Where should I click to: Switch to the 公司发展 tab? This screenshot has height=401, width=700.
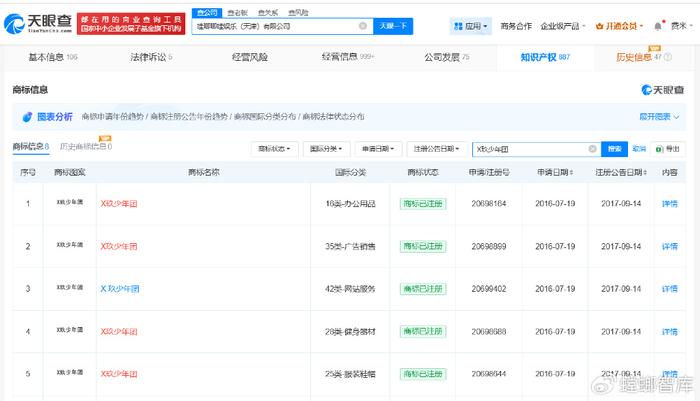pos(446,57)
